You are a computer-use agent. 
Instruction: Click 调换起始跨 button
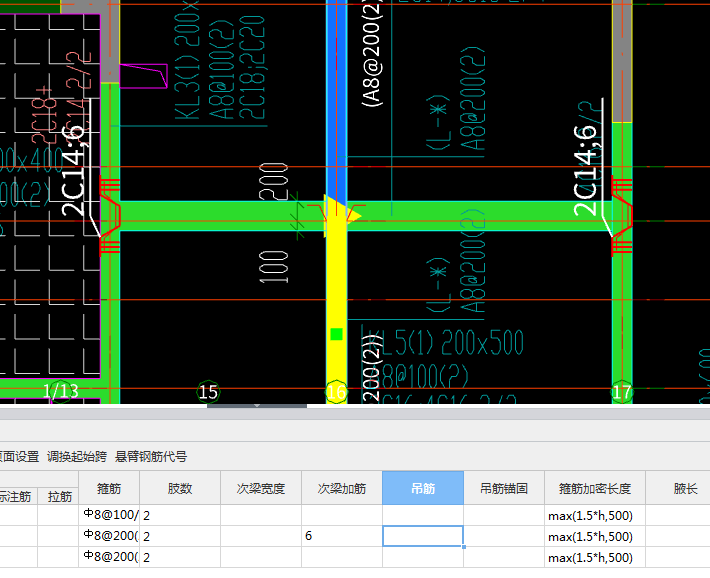77,457
